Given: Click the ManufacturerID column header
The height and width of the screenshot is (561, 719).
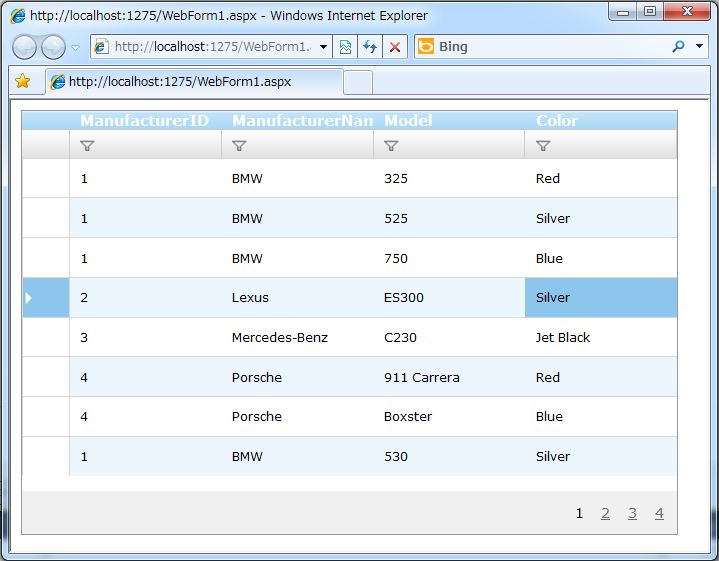Looking at the screenshot, I should 145,121.
